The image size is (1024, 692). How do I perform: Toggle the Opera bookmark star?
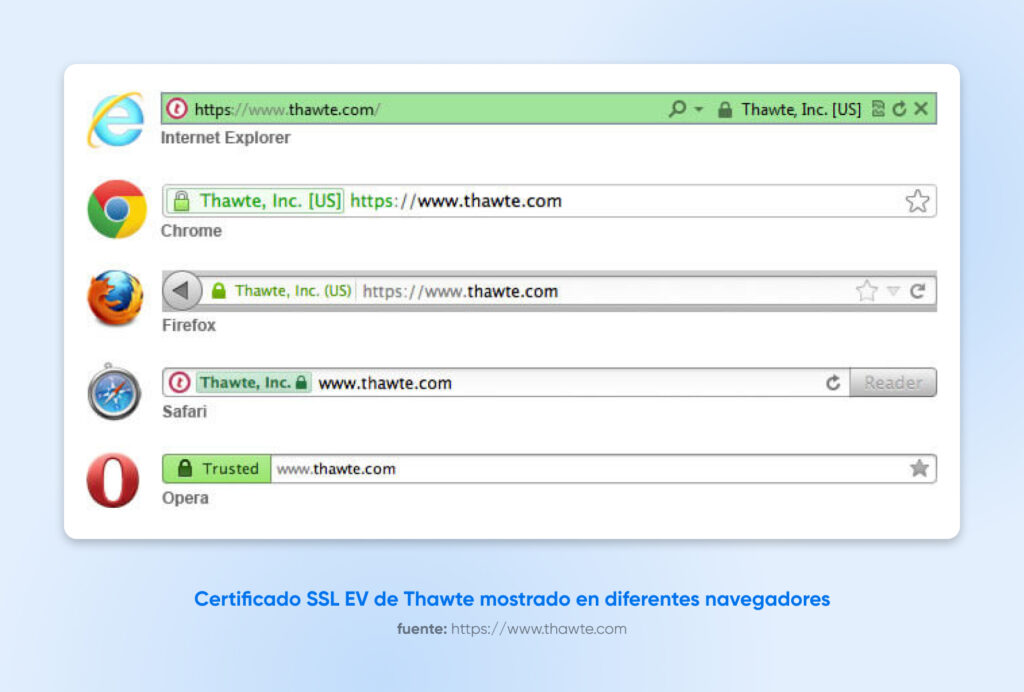click(919, 468)
